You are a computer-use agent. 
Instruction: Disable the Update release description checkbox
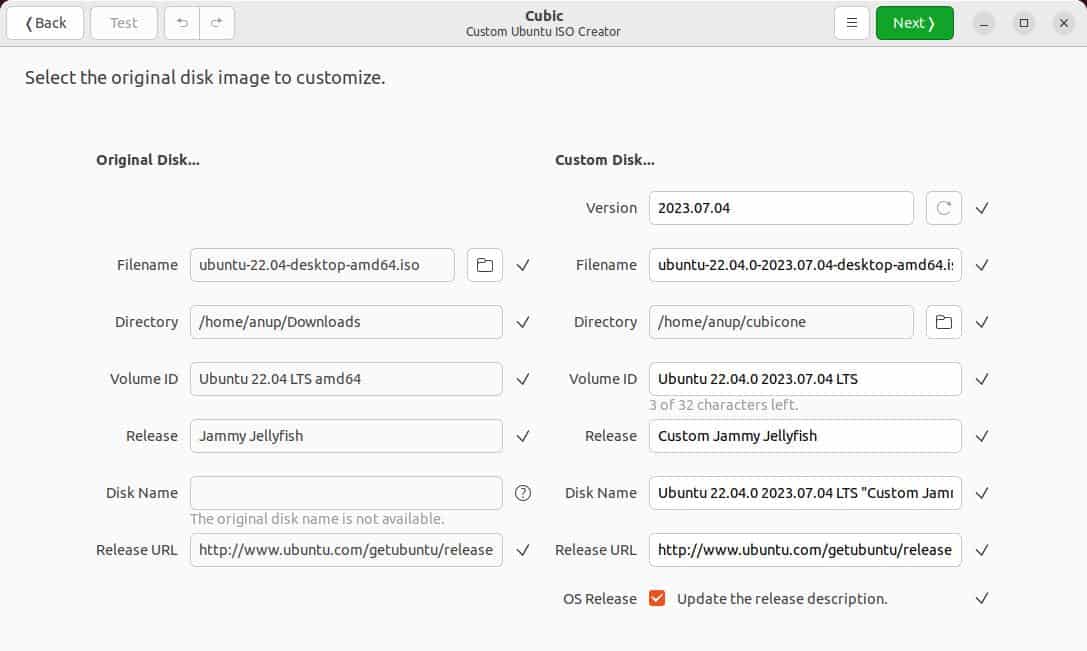[x=657, y=598]
